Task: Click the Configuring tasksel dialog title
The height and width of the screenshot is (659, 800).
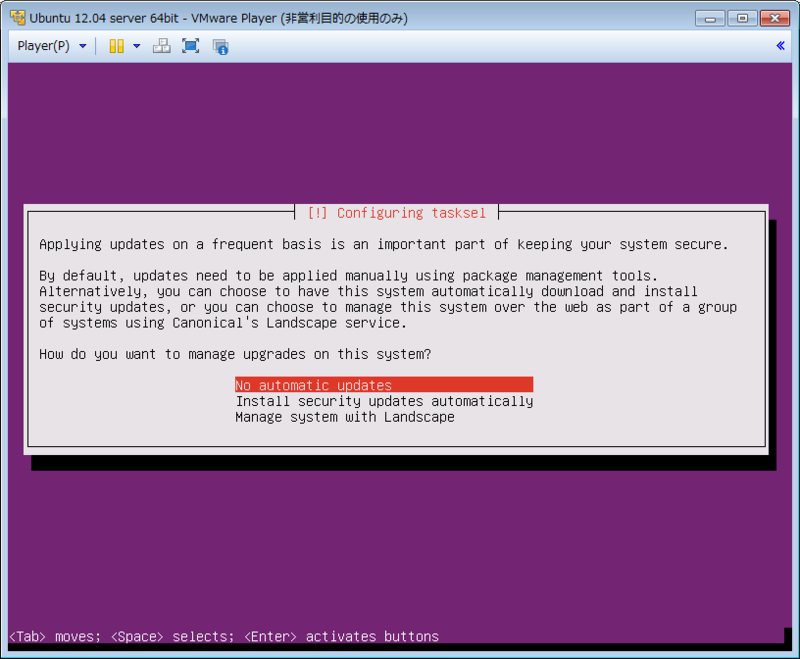Action: click(x=396, y=213)
